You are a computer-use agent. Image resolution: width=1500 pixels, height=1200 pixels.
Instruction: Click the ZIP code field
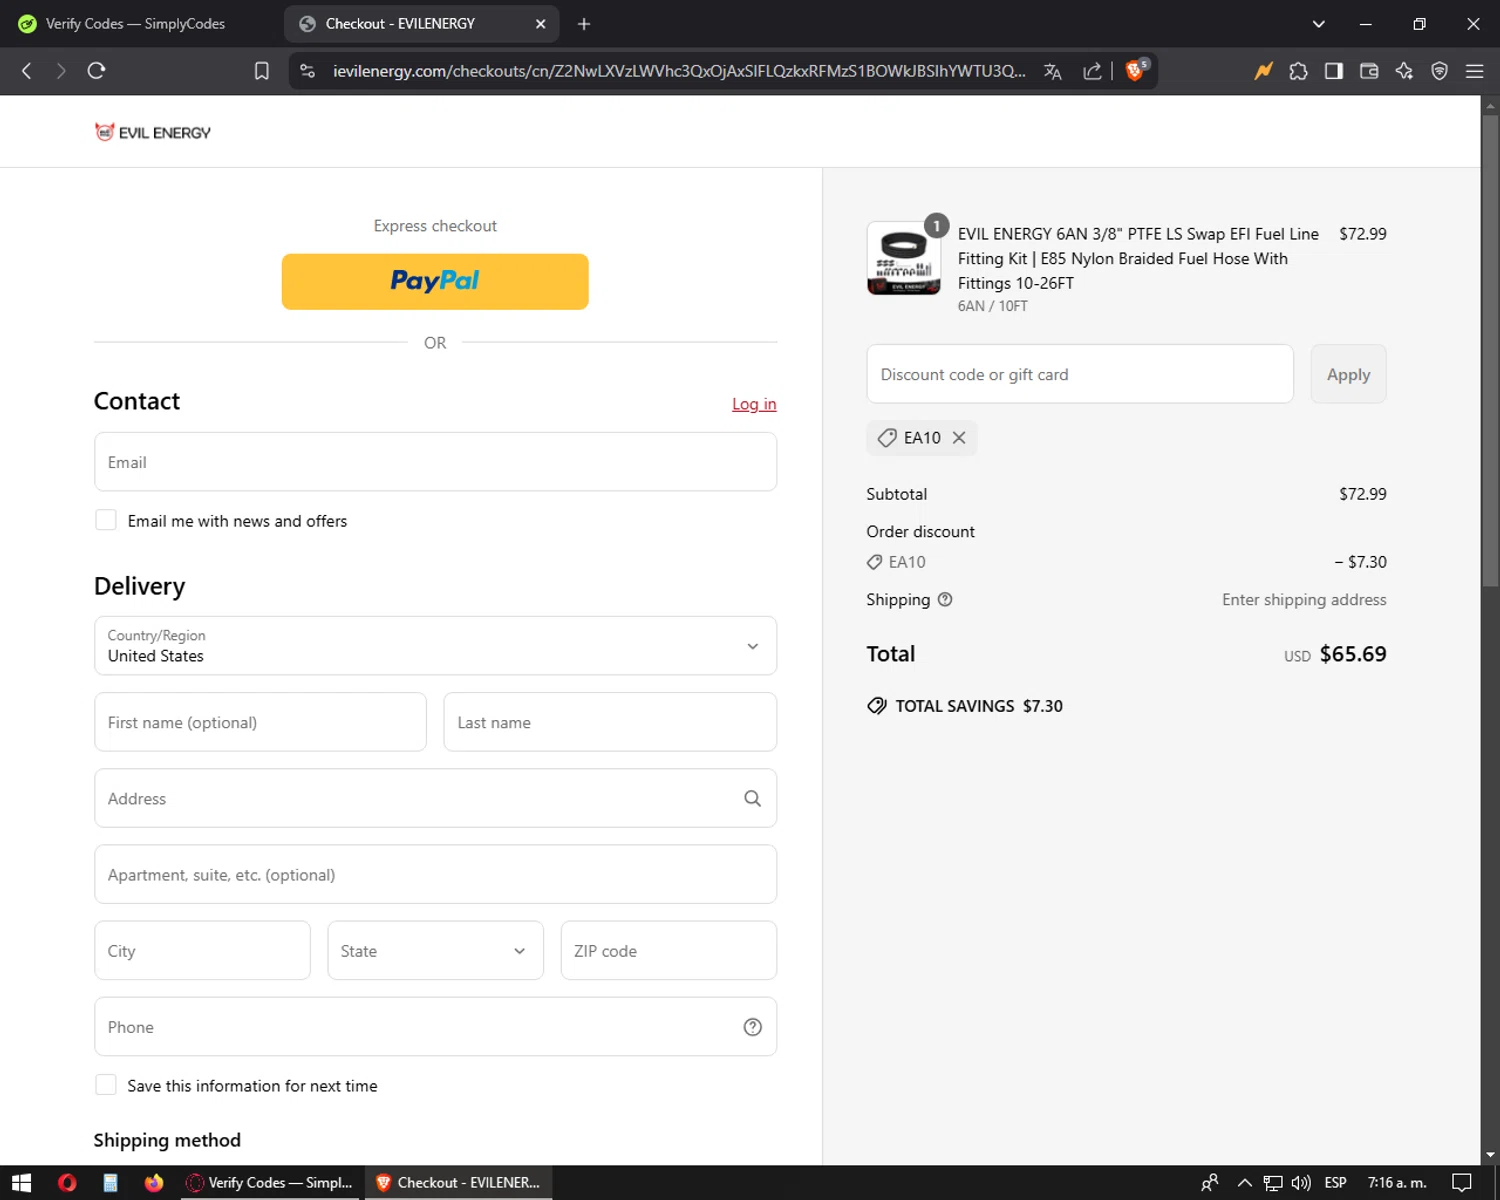pyautogui.click(x=669, y=951)
